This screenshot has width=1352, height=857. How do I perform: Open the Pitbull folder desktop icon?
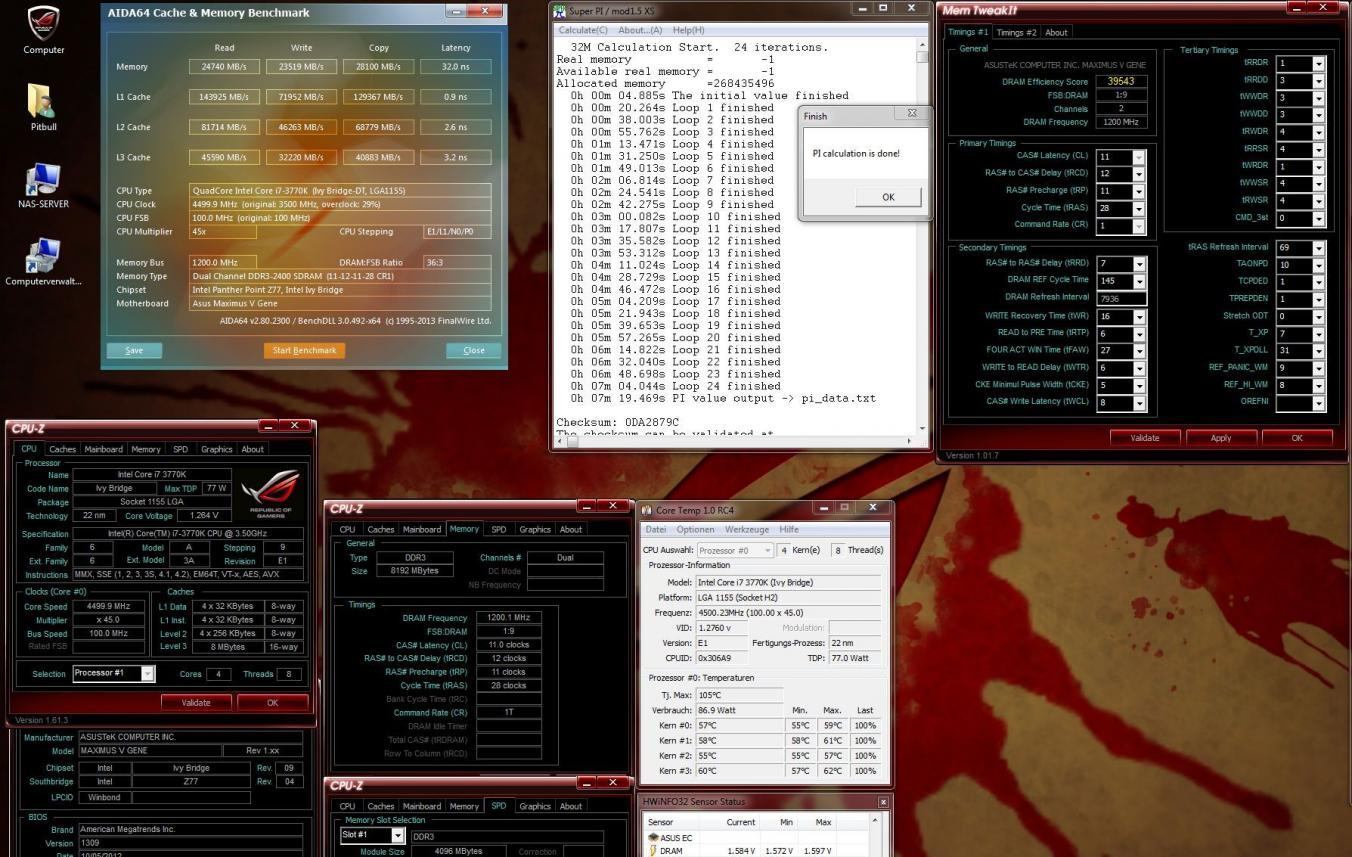point(43,108)
